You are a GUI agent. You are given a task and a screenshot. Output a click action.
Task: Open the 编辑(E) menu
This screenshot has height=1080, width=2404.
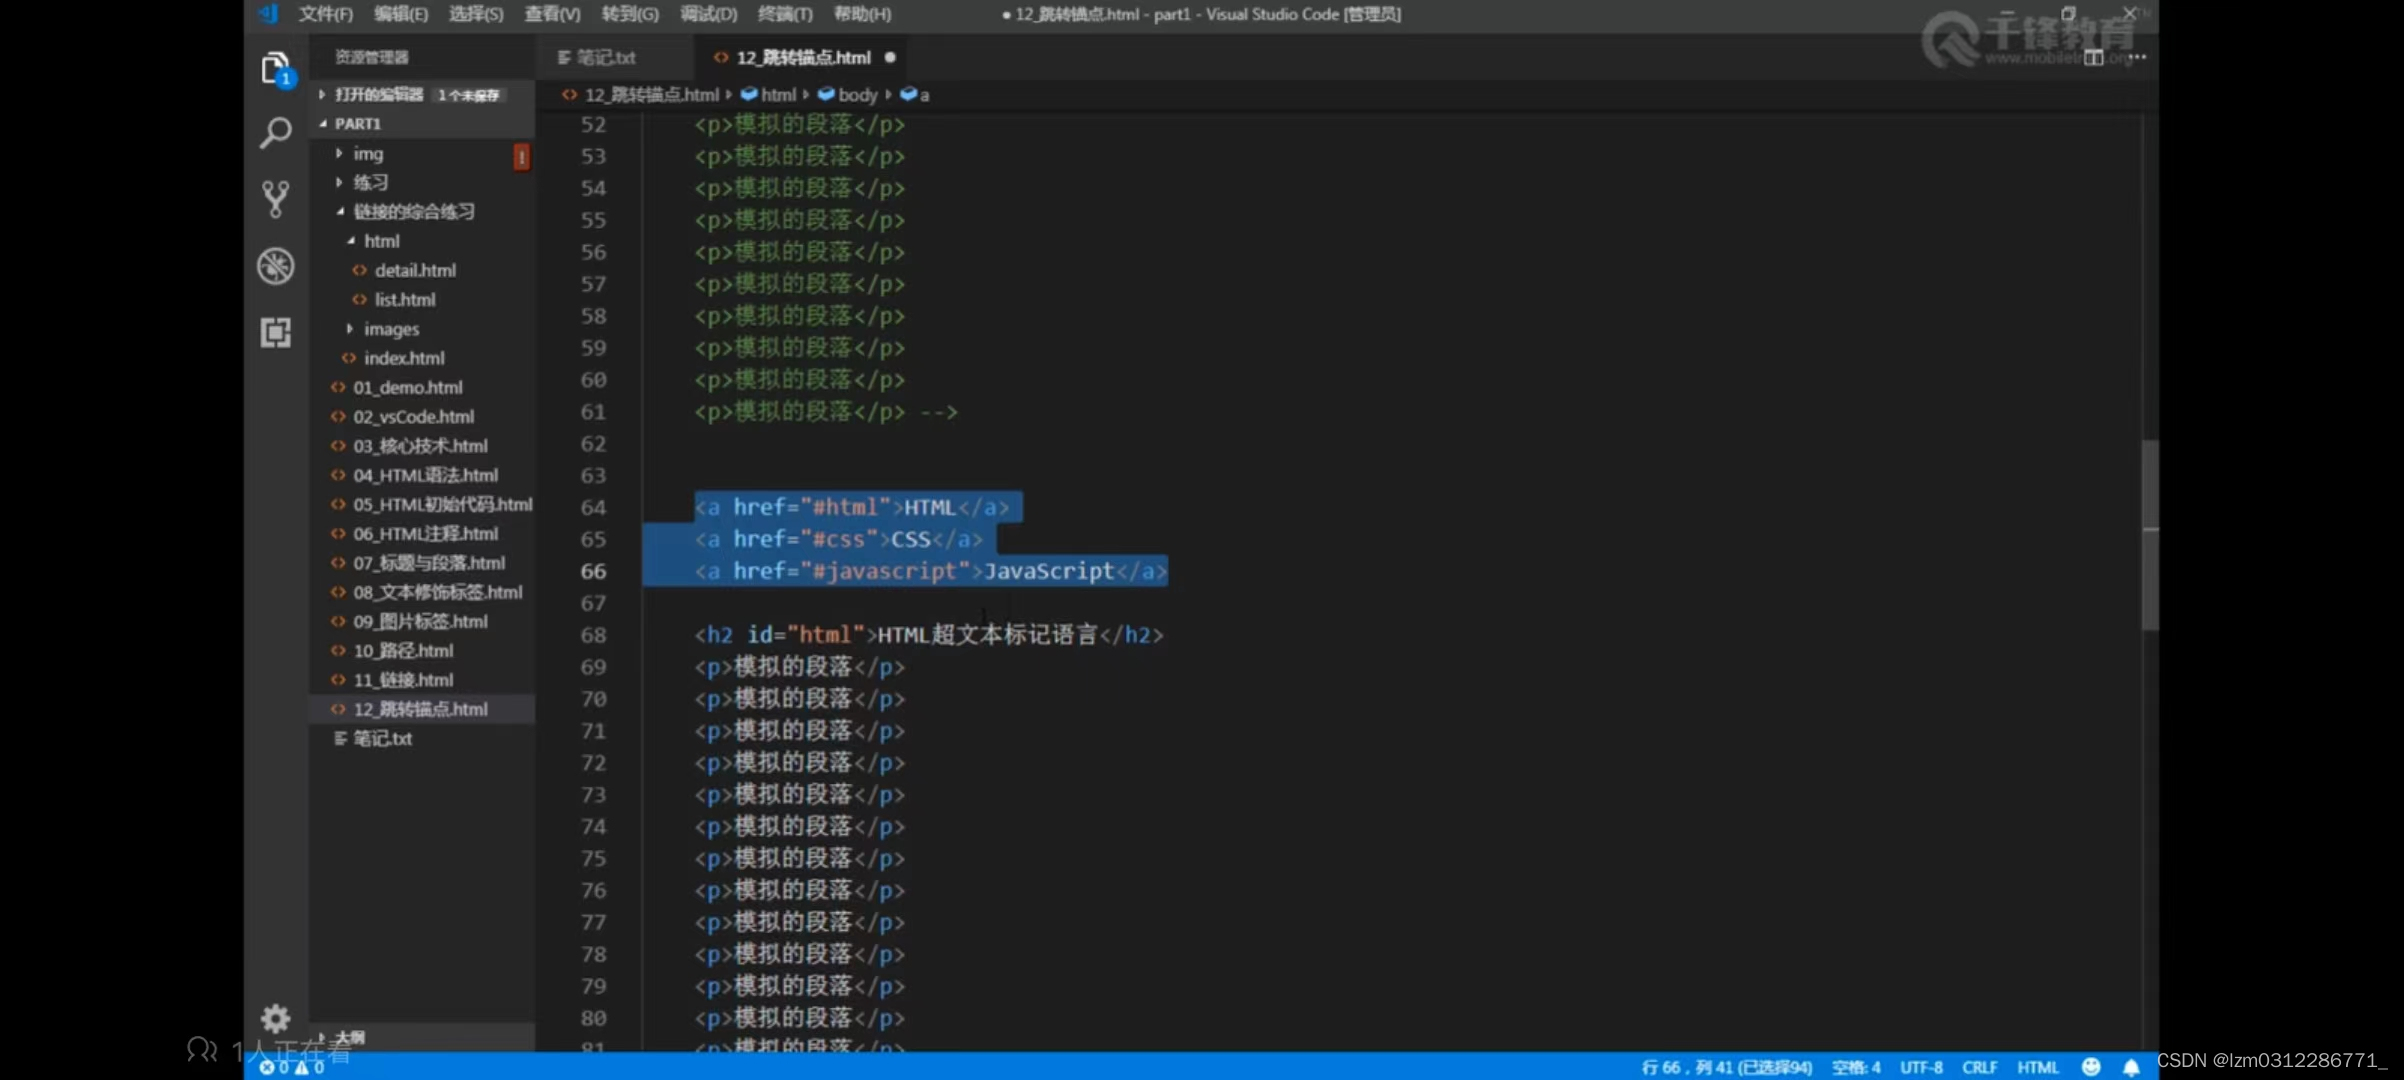(400, 14)
